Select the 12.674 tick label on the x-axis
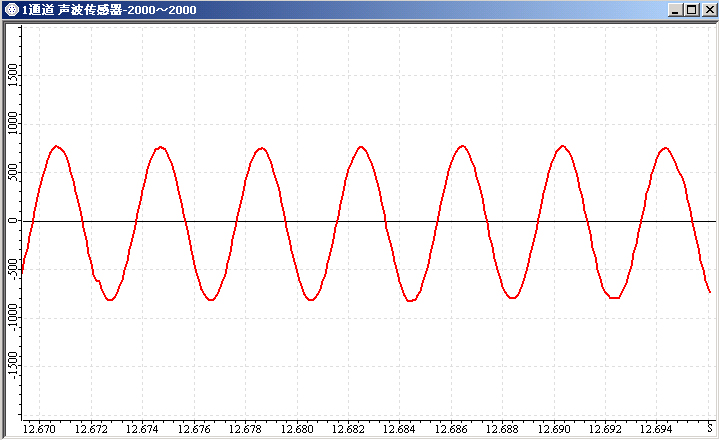 [143, 429]
